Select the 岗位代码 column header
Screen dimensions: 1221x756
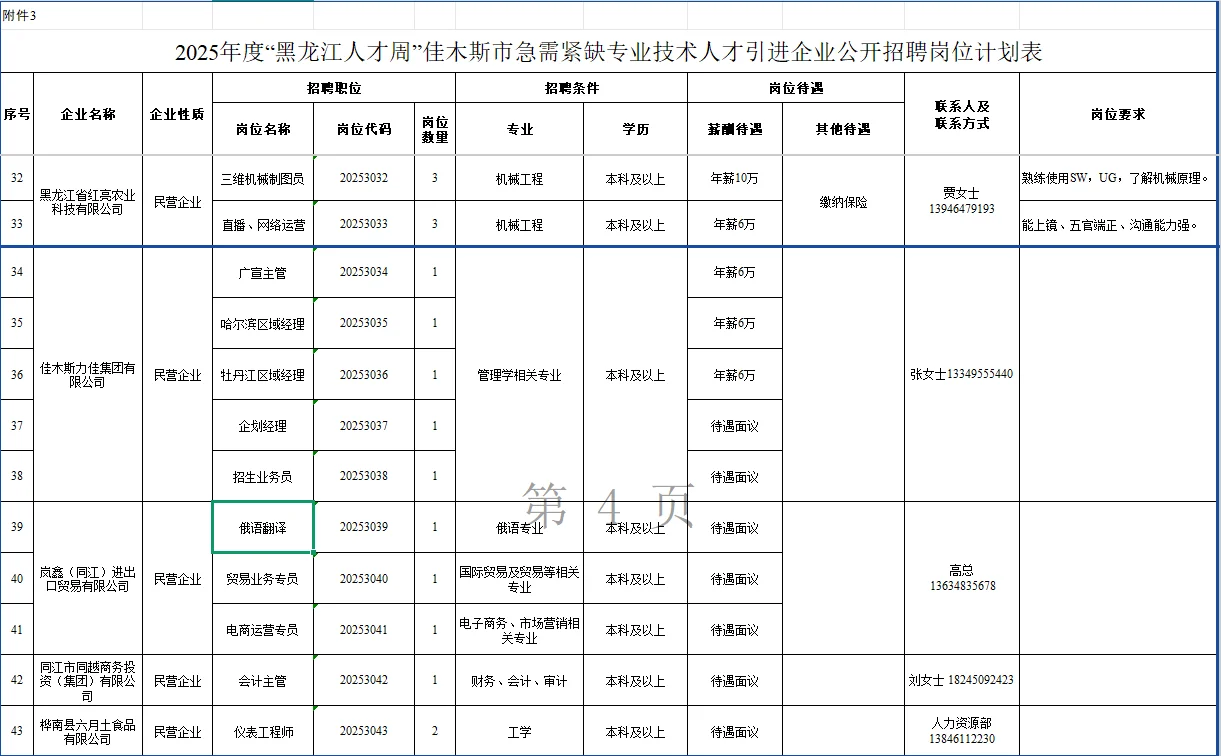(x=364, y=129)
